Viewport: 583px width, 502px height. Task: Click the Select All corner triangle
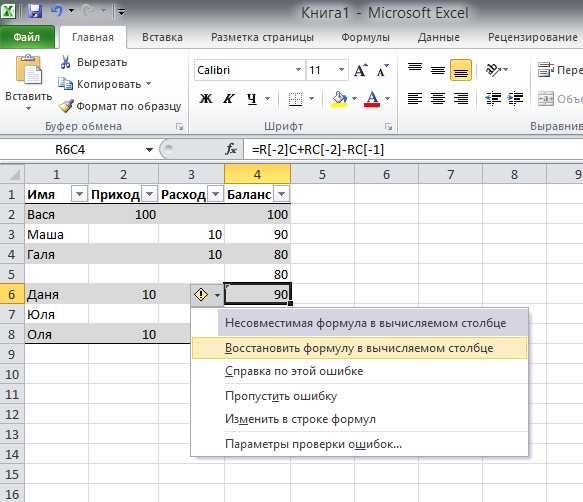pos(13,174)
